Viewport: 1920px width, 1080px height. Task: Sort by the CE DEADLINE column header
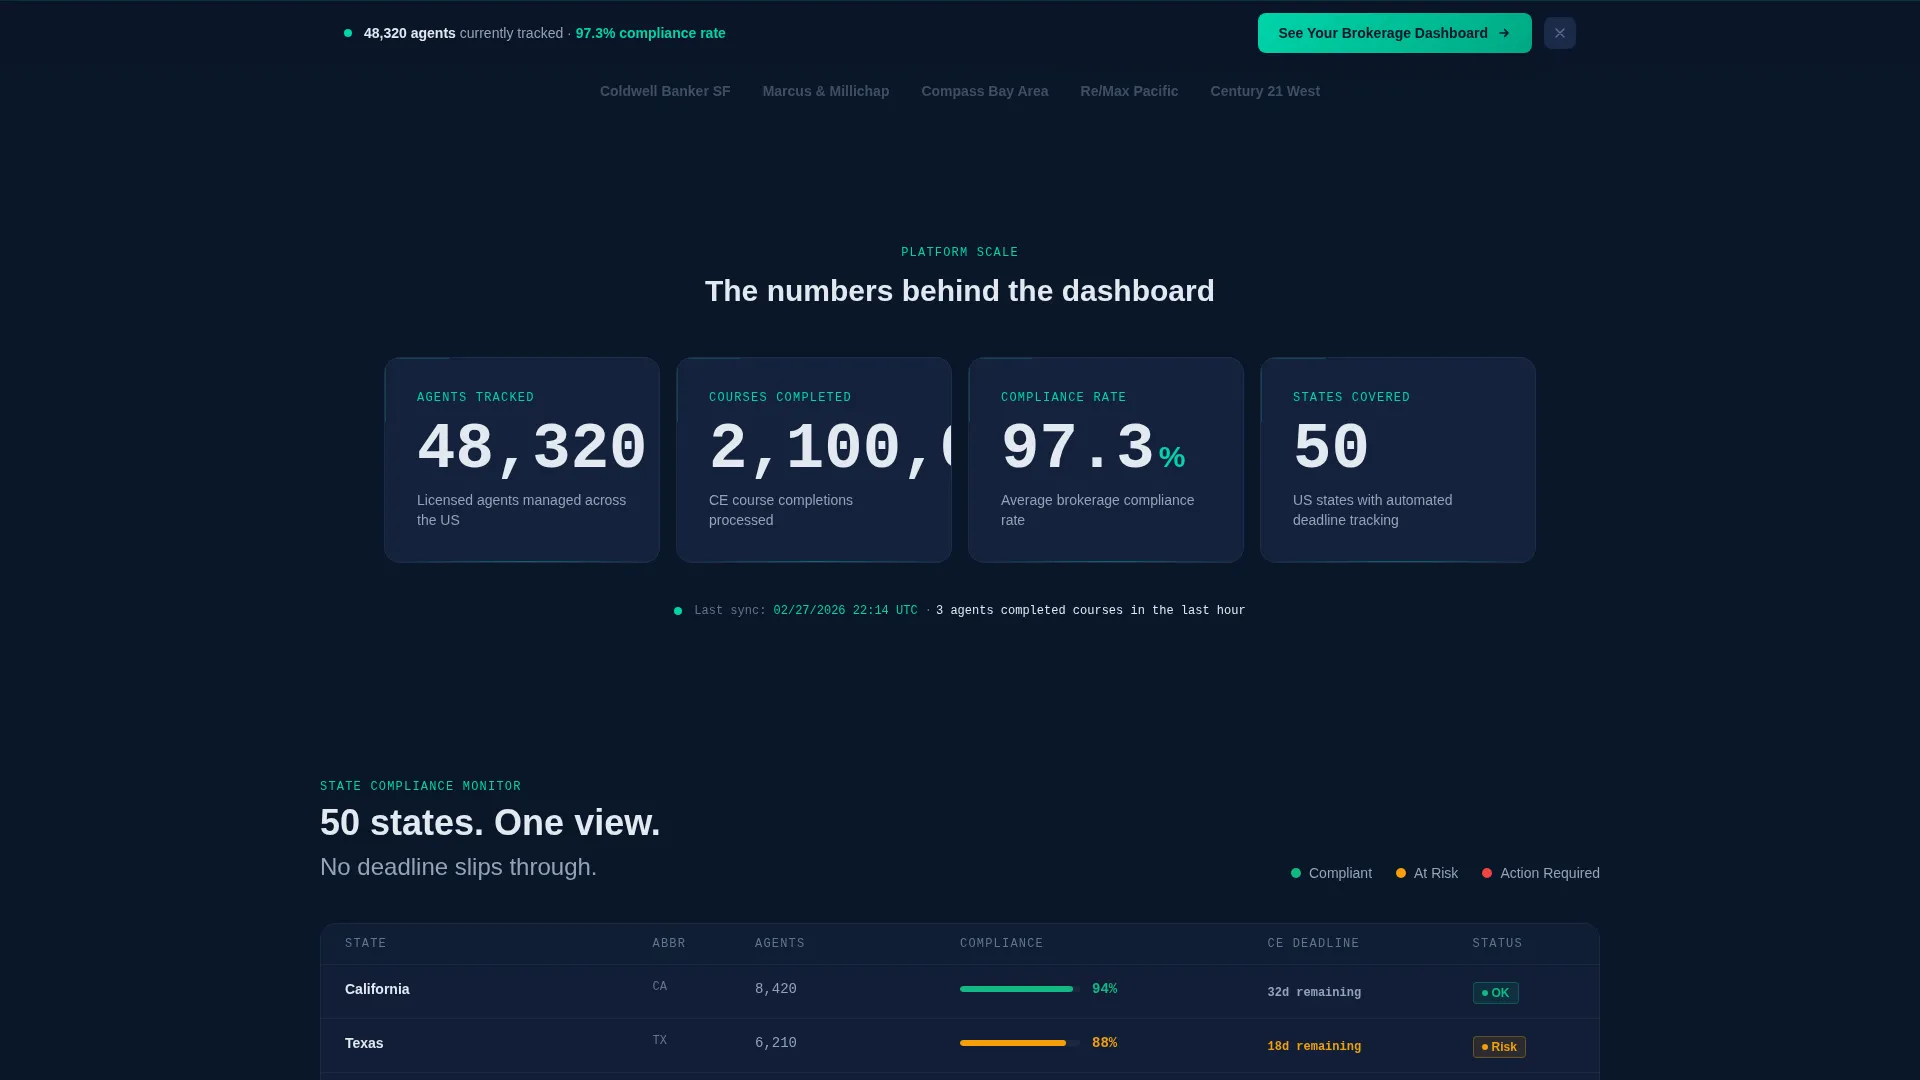[1313, 943]
